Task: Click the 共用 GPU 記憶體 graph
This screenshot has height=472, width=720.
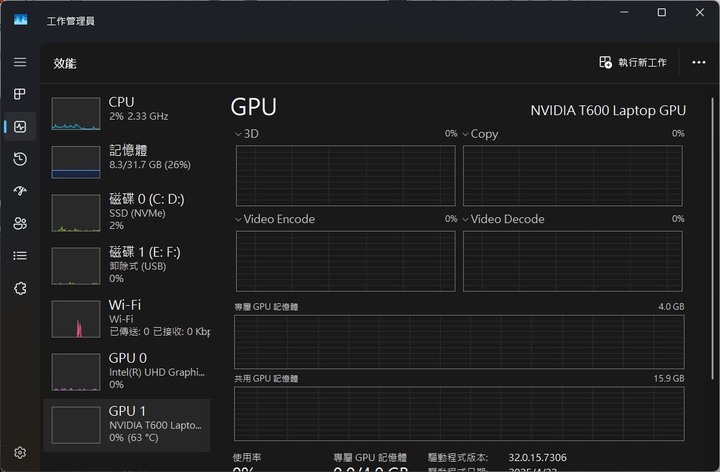Action: 459,414
